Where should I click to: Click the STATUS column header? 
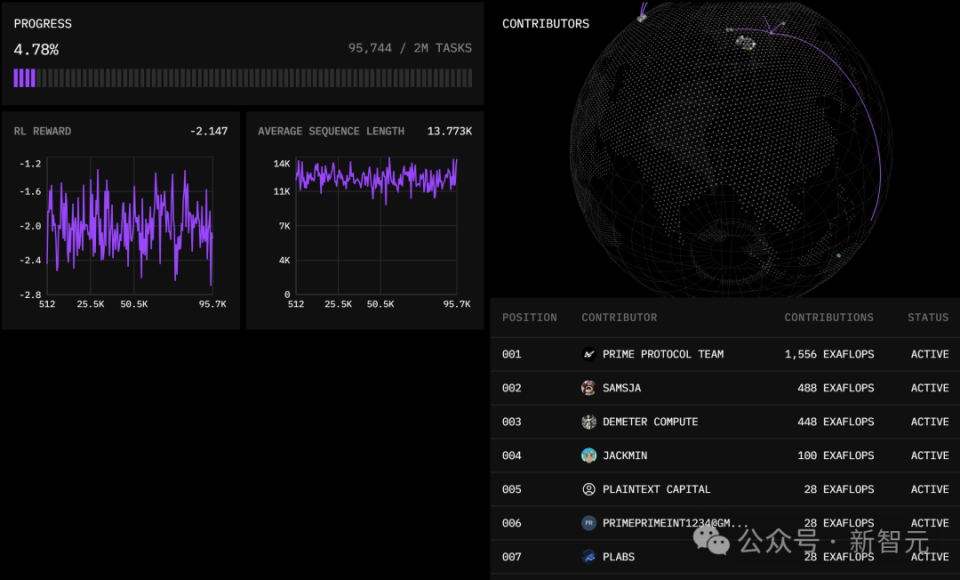click(x=928, y=317)
